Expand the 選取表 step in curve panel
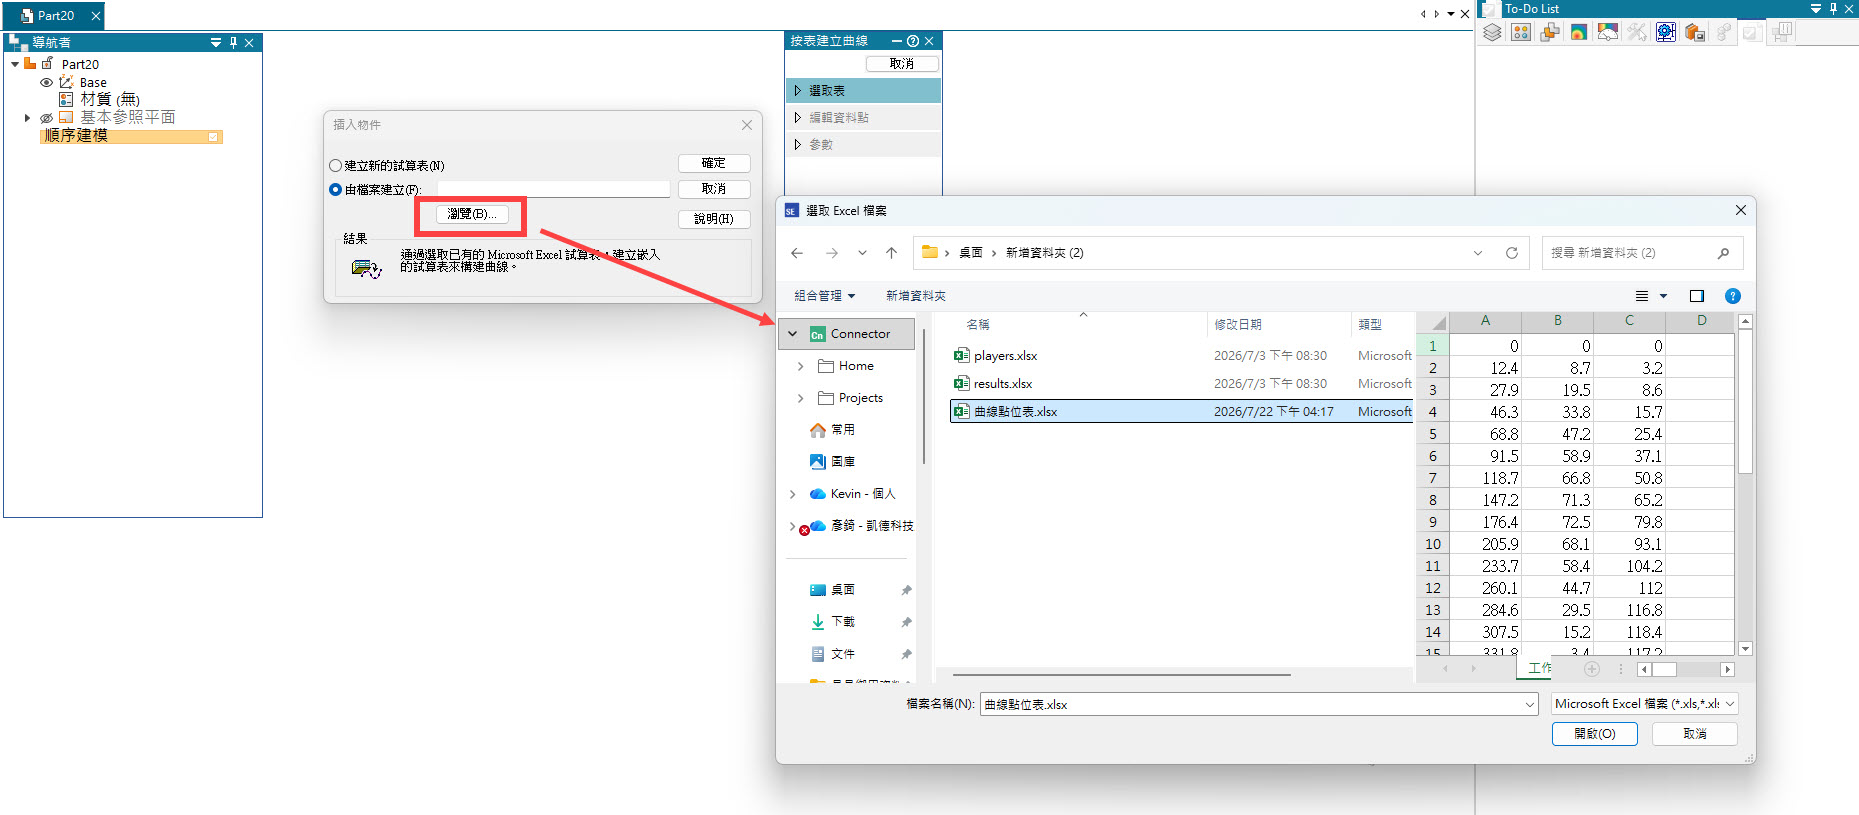The height and width of the screenshot is (815, 1859). pyautogui.click(x=798, y=91)
